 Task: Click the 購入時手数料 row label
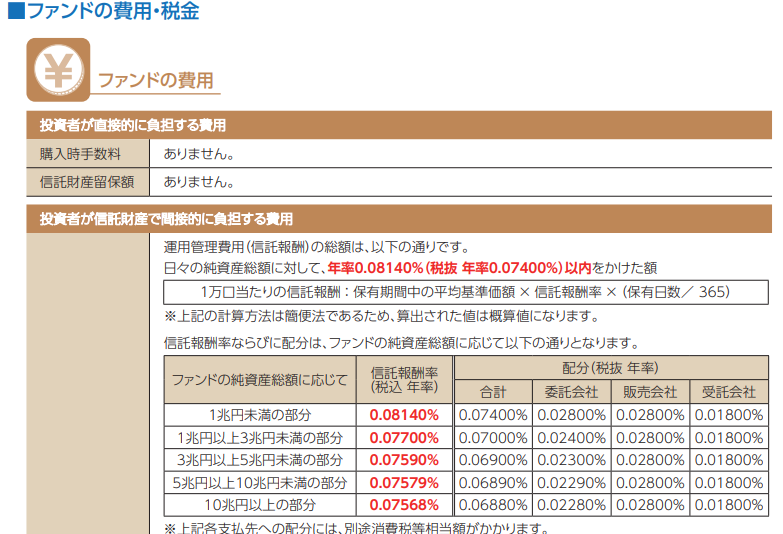click(80, 154)
